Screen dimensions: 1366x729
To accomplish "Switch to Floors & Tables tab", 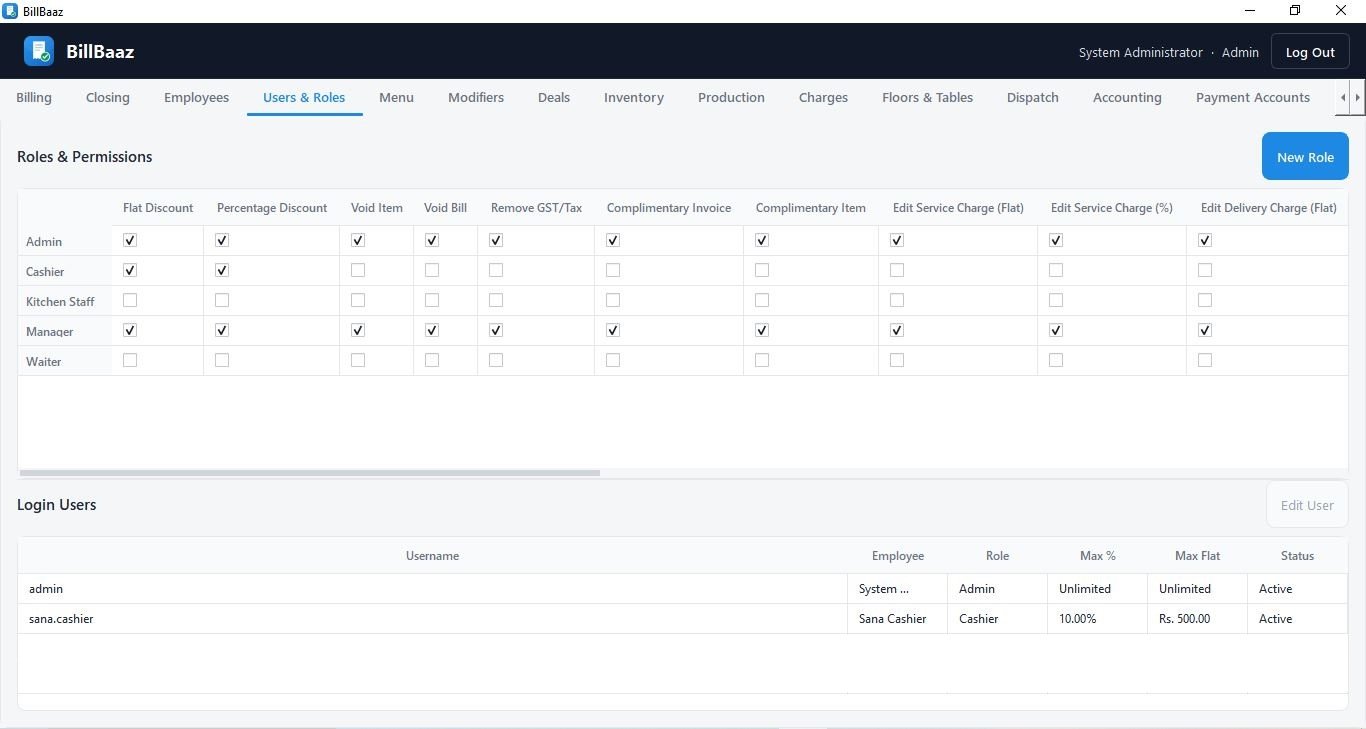I will click(x=927, y=97).
